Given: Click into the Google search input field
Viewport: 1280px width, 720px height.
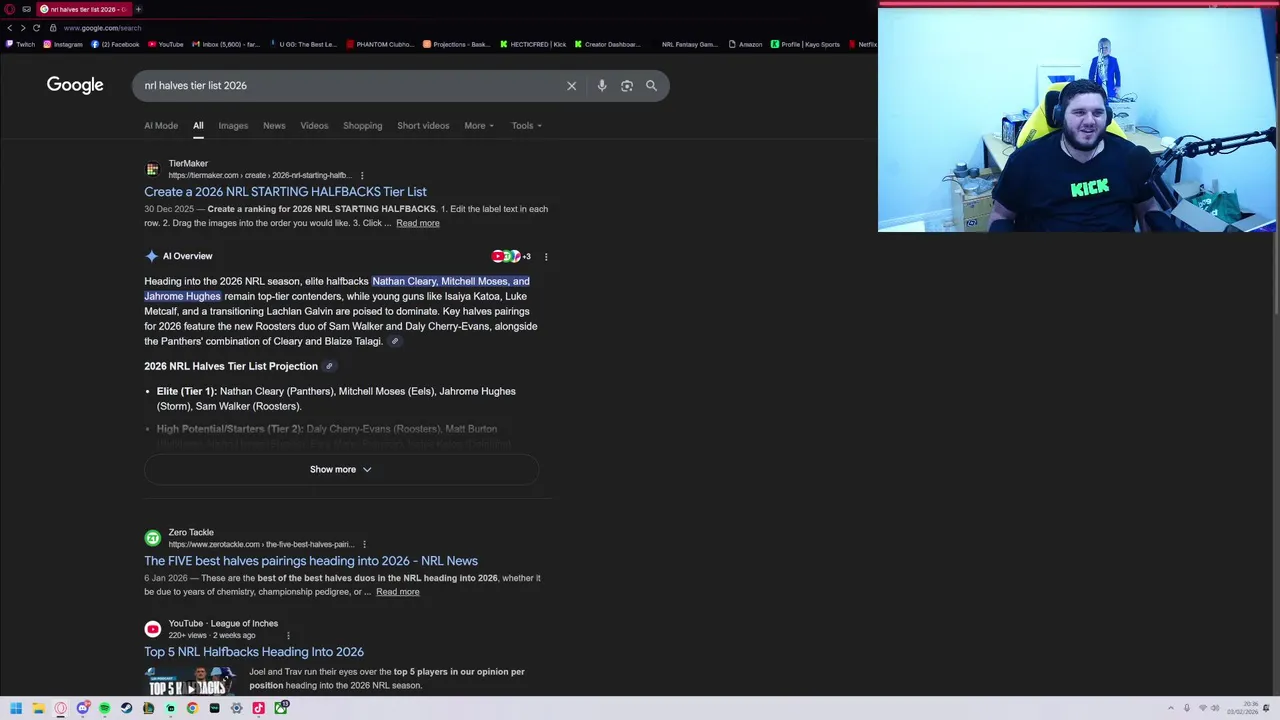Looking at the screenshot, I should [x=350, y=86].
